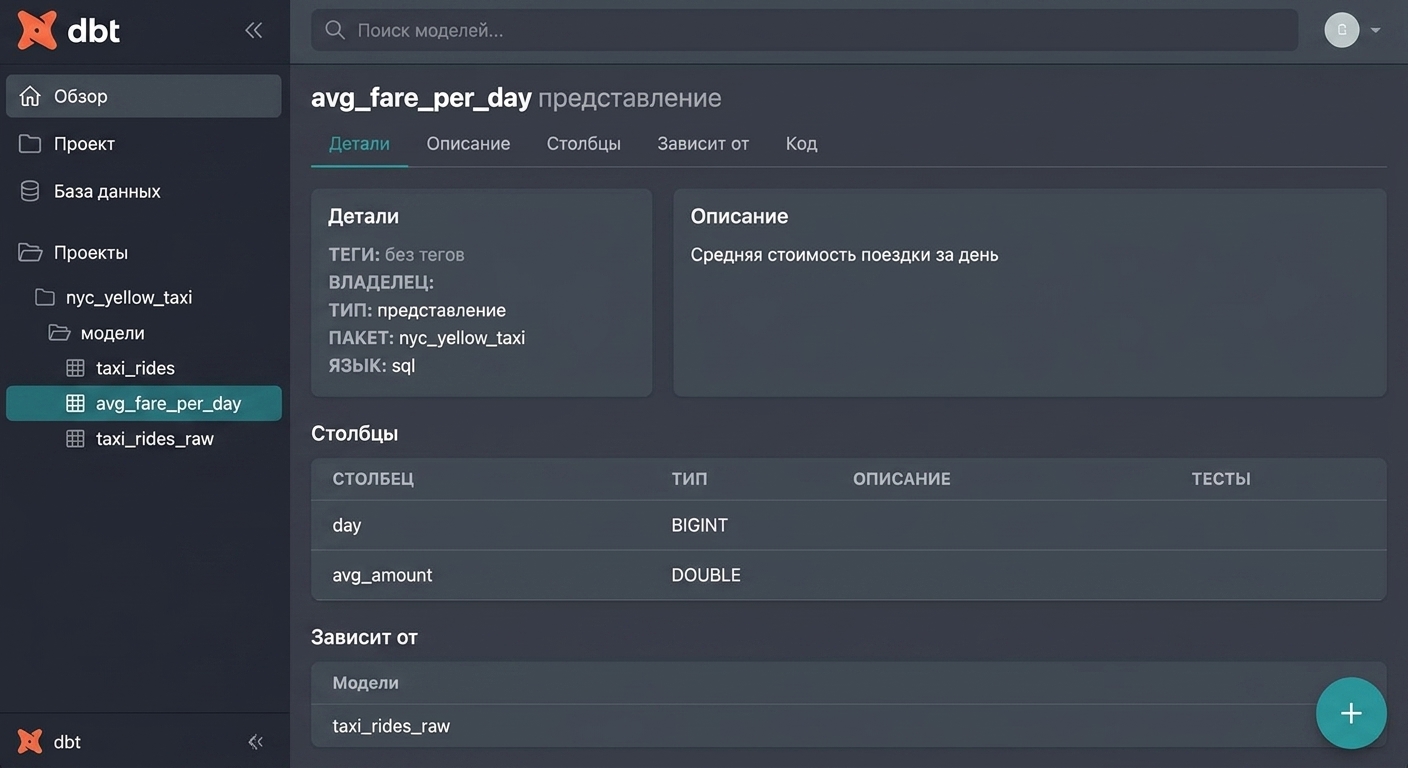Image resolution: width=1408 pixels, height=768 pixels.
Task: Click the avg_amount column row
Action: tap(848, 575)
